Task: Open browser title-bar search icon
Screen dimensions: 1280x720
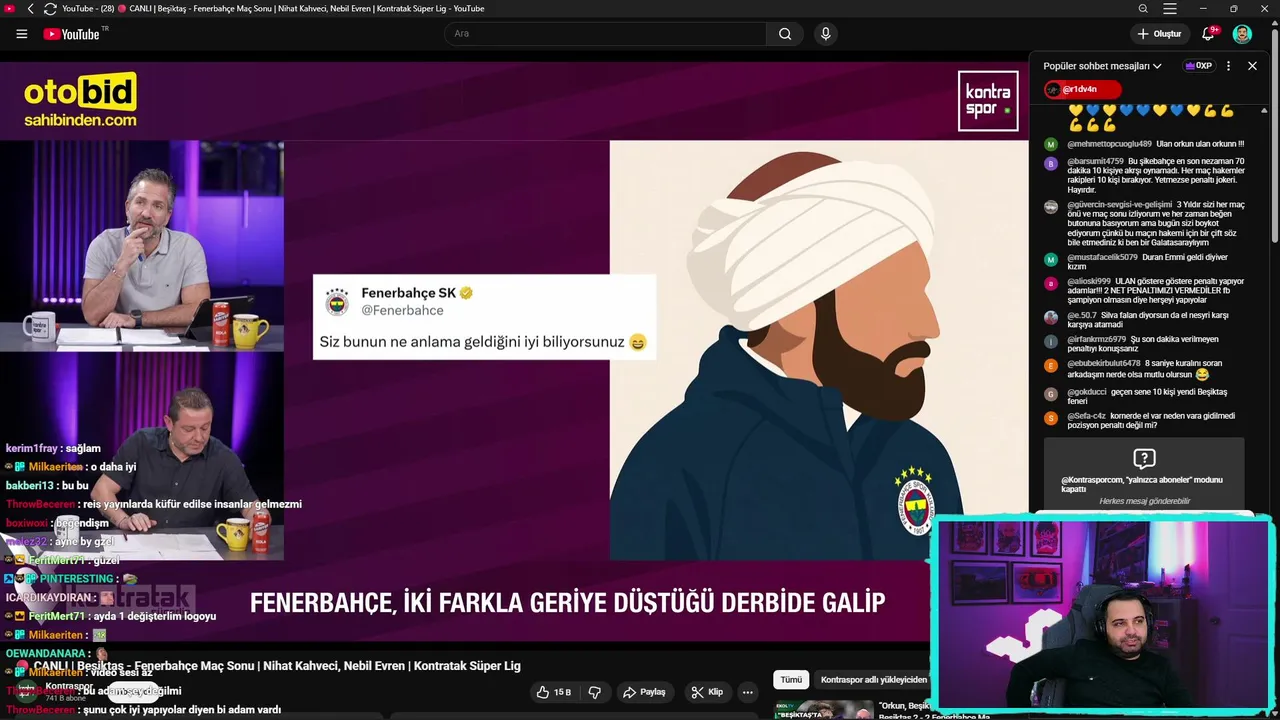Action: point(1143,9)
